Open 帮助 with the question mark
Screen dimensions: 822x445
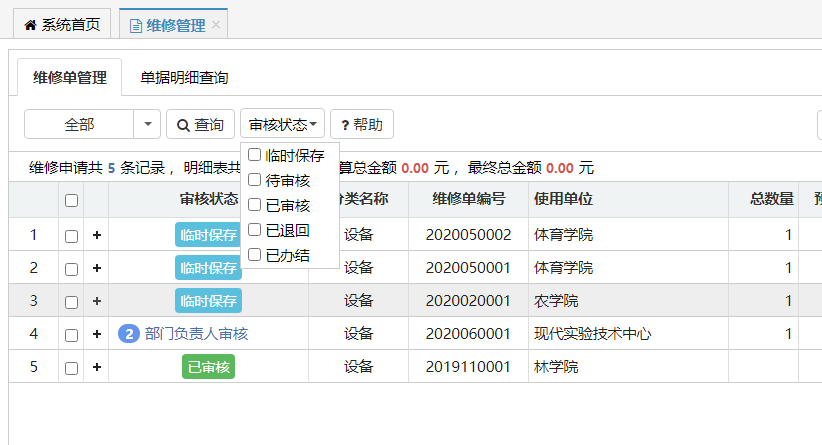[361, 125]
